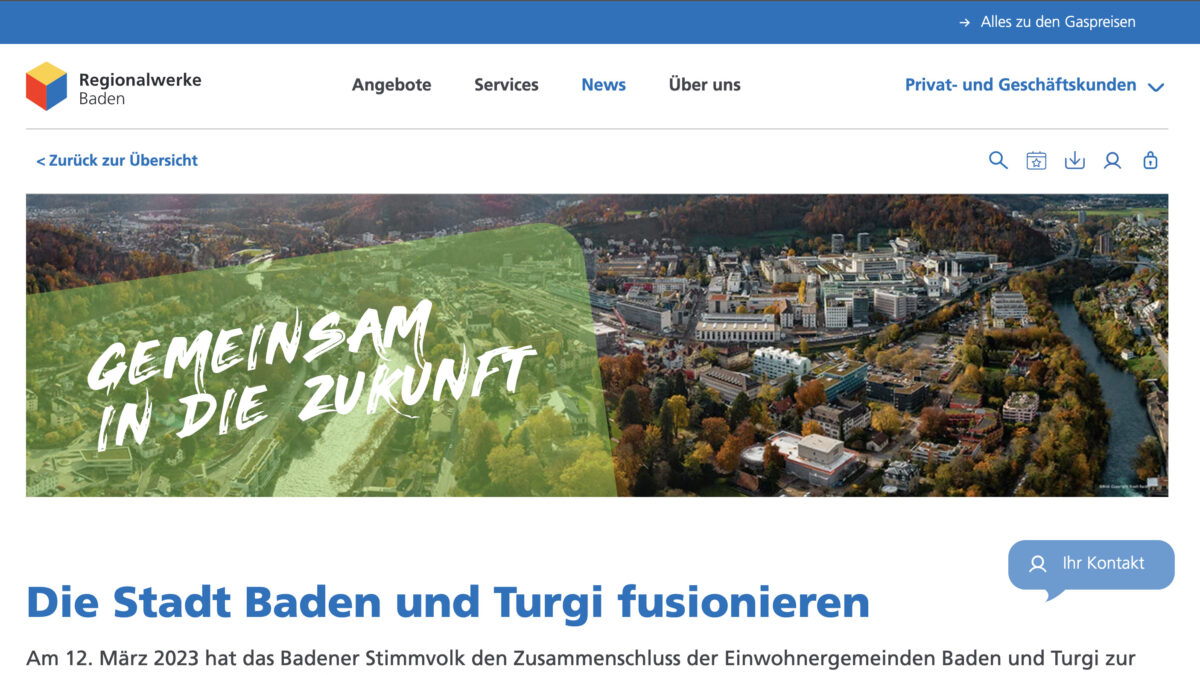Open the search magnifier icon

click(x=997, y=160)
